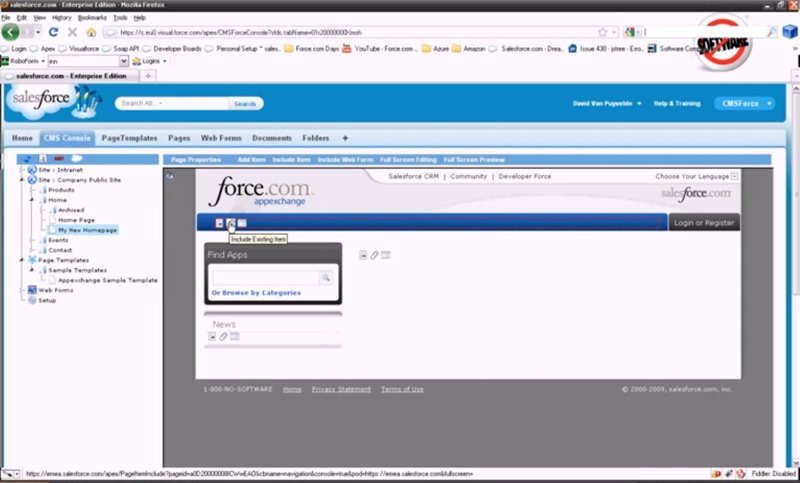Viewport: 800px width, 483px height.
Task: Open the Tools menu
Action: click(120, 18)
